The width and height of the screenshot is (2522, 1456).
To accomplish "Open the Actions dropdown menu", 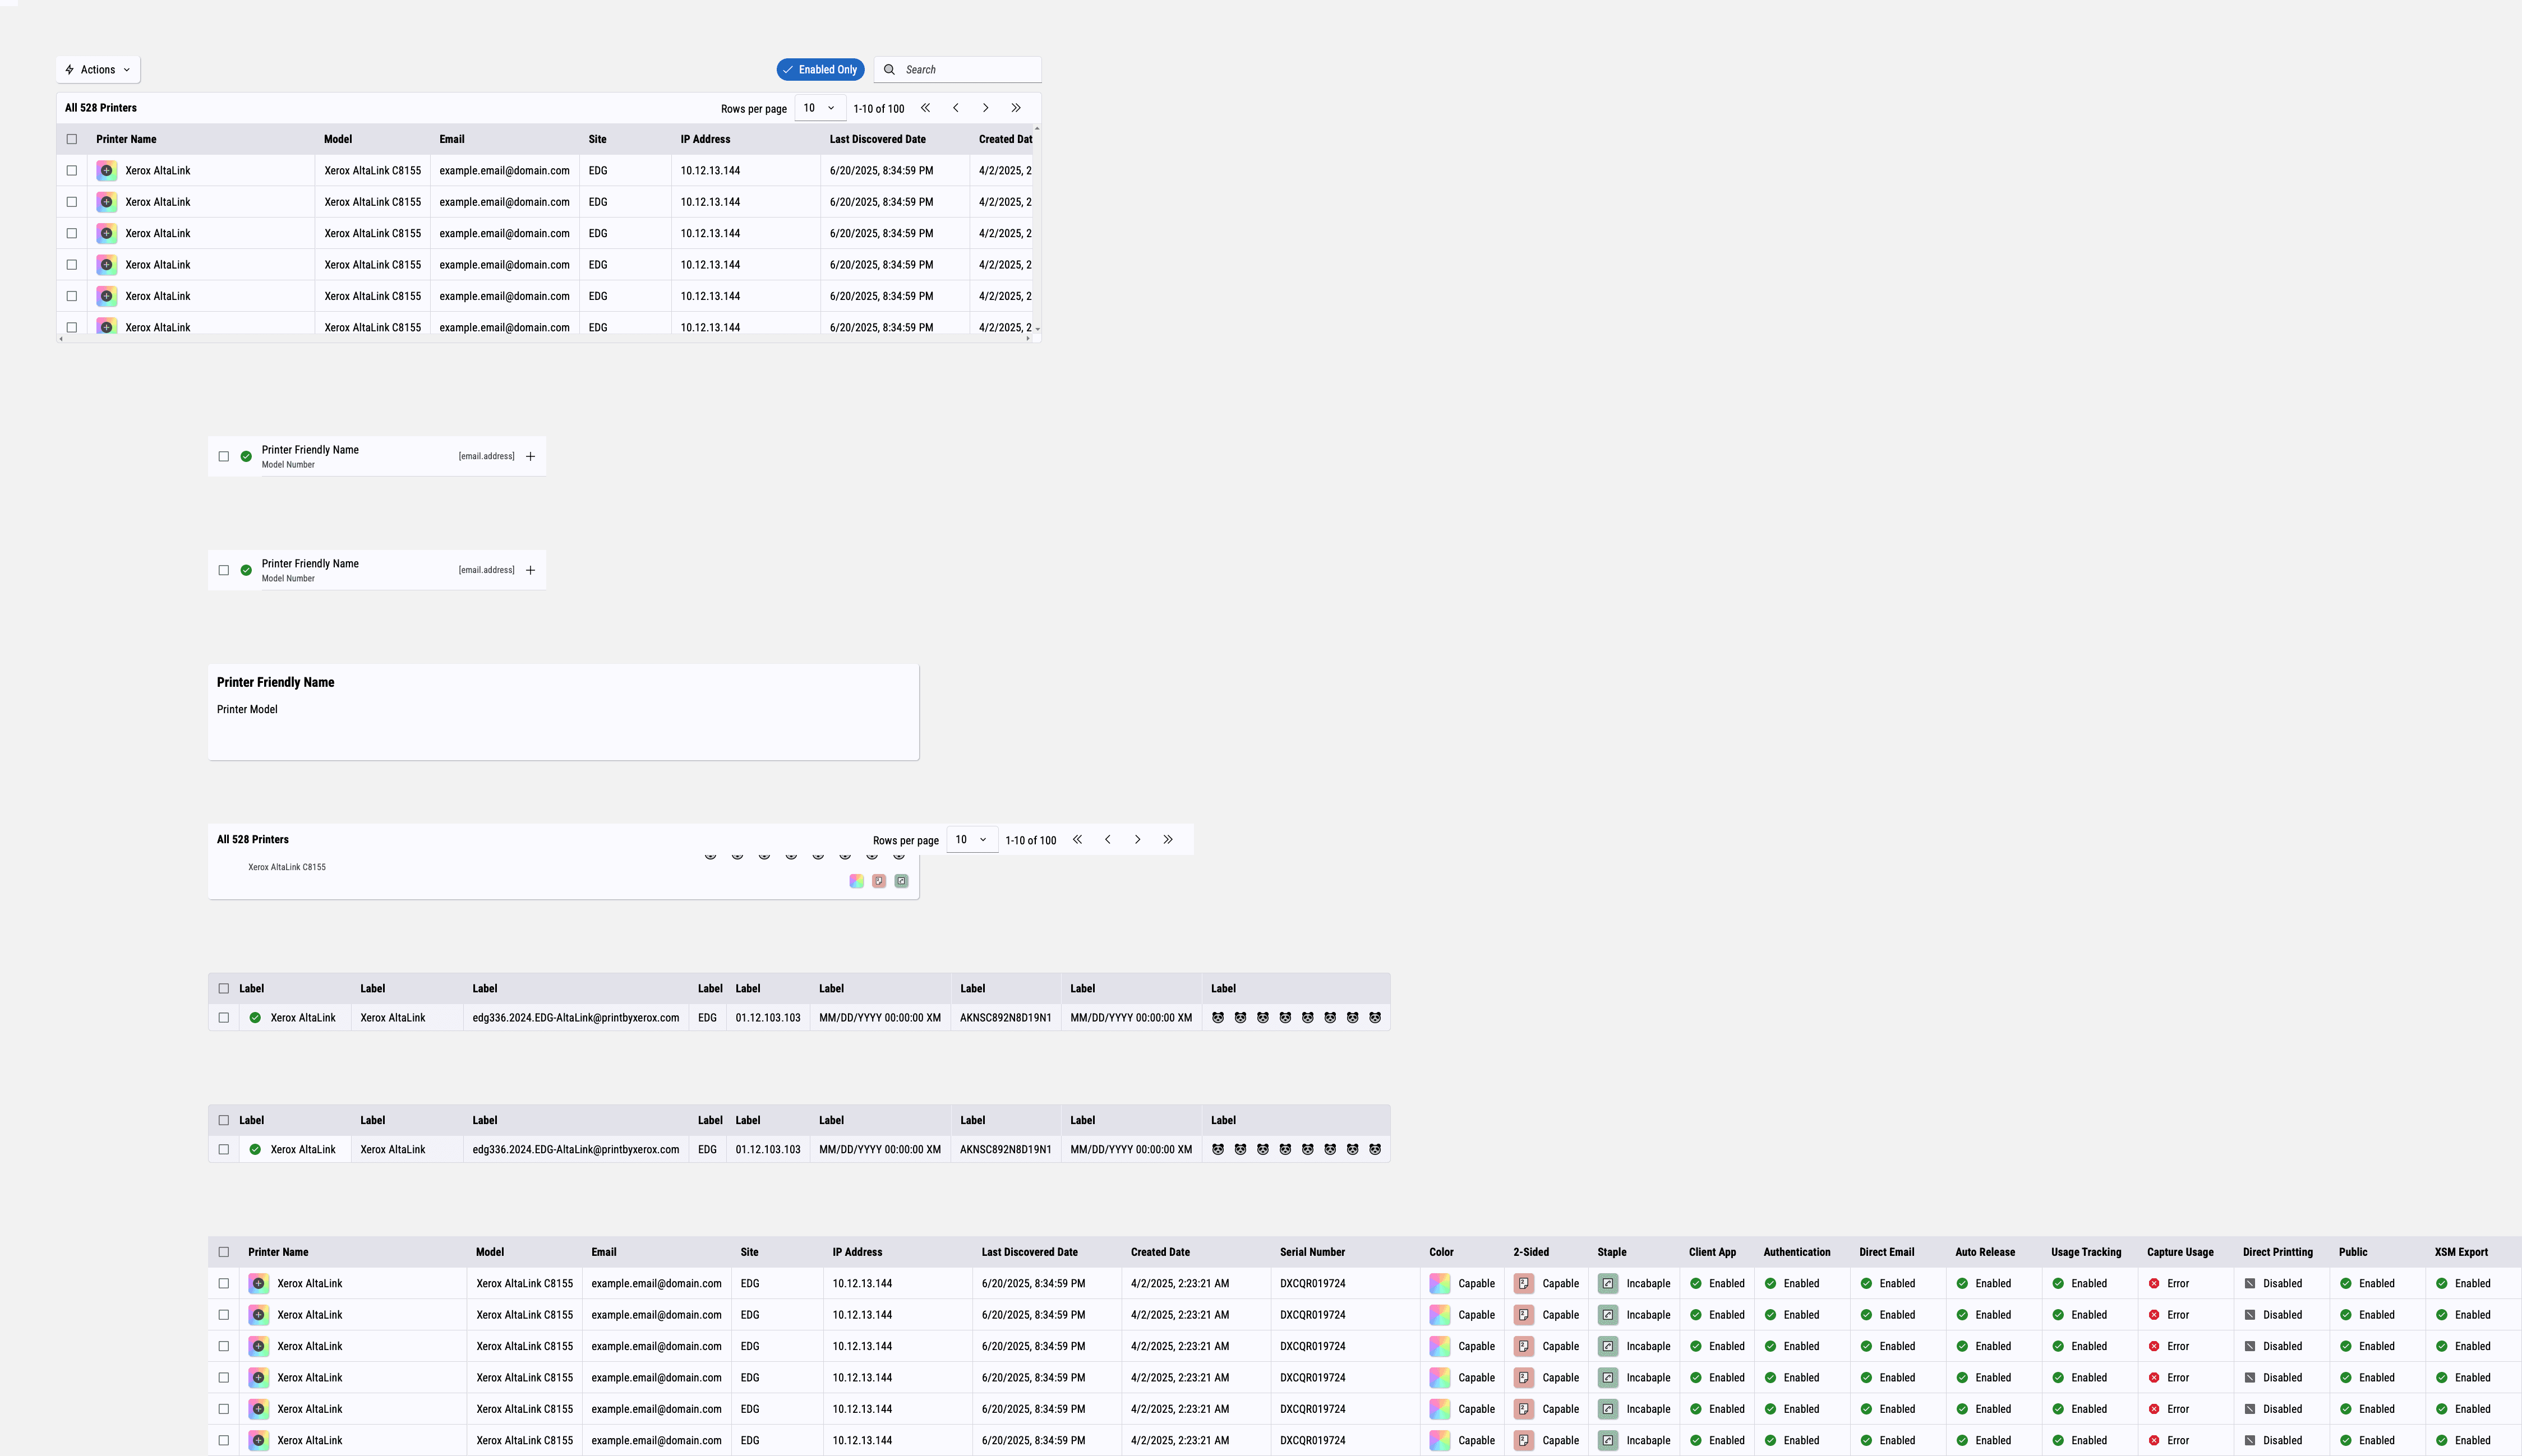I will click(98, 70).
